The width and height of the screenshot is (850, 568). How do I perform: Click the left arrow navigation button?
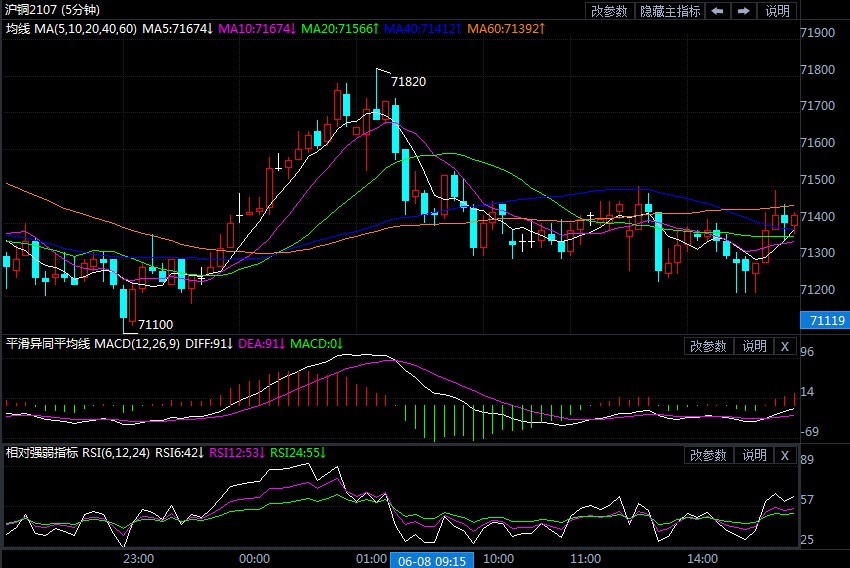[718, 11]
